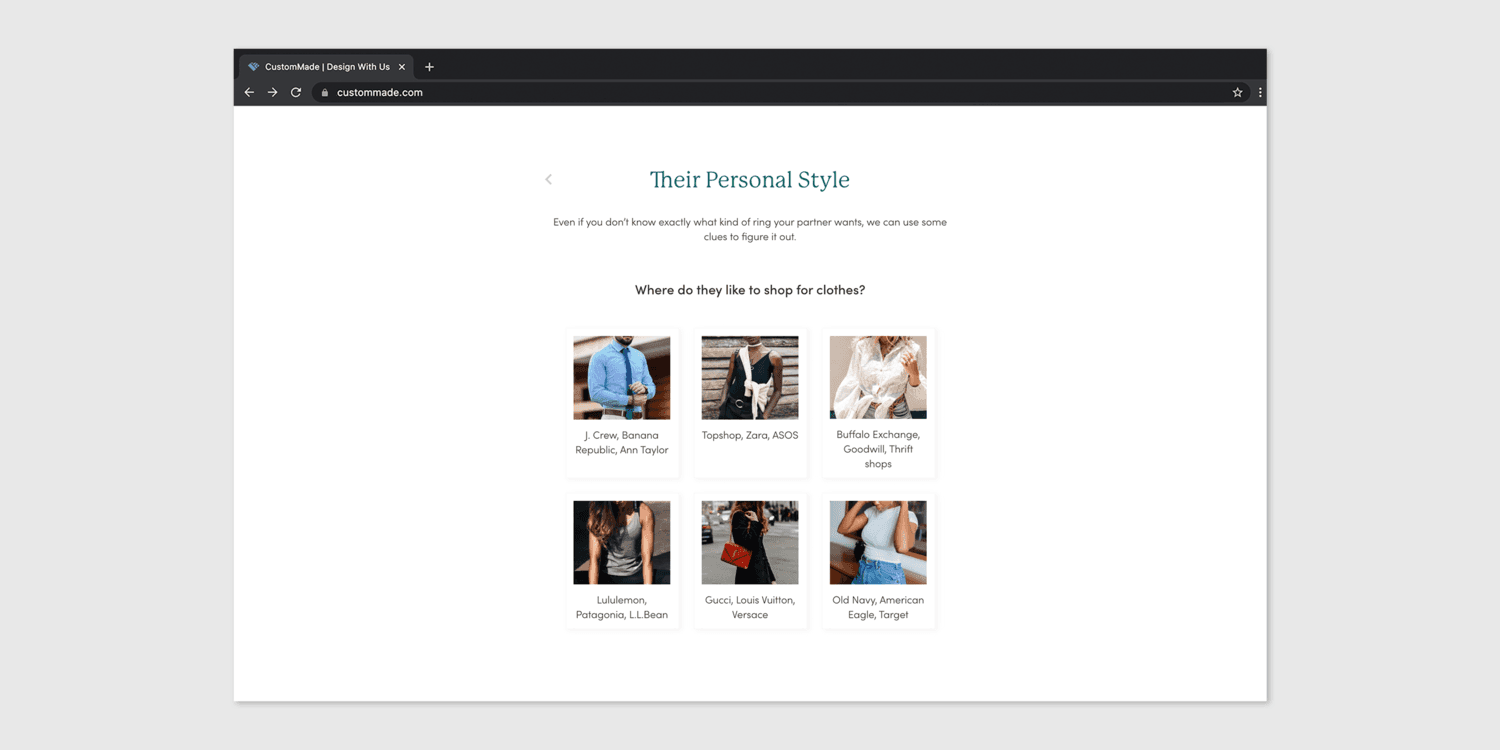Click the 'Gucci, Louis Vuitton, Versace' label
This screenshot has height=750, width=1500.
click(x=750, y=608)
